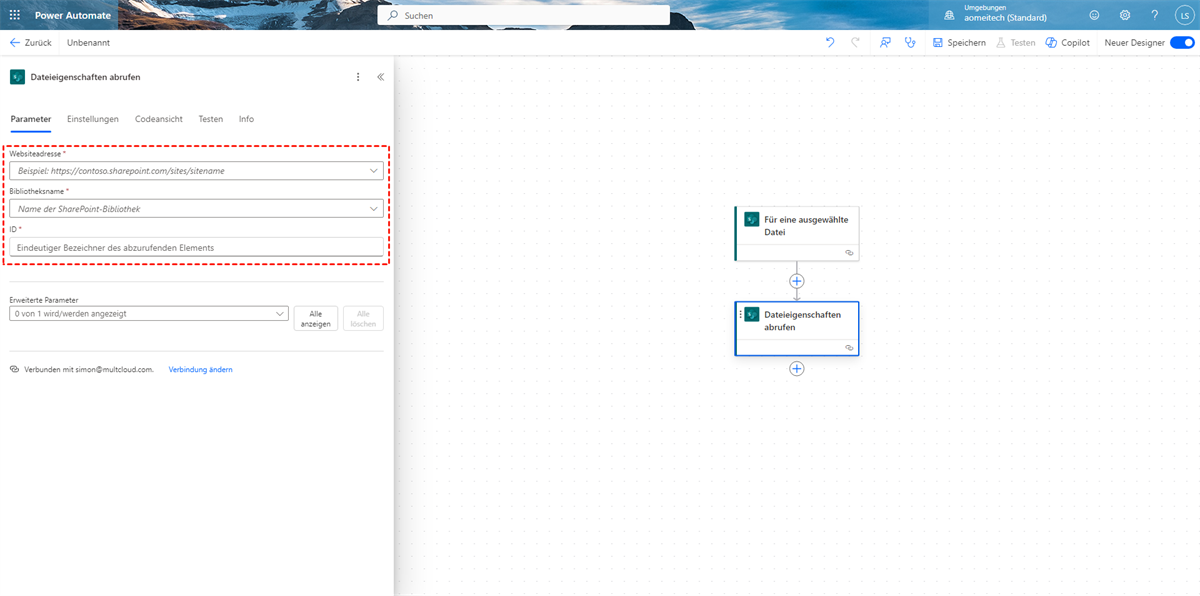Click the Bibliotheksname input field

(195, 209)
